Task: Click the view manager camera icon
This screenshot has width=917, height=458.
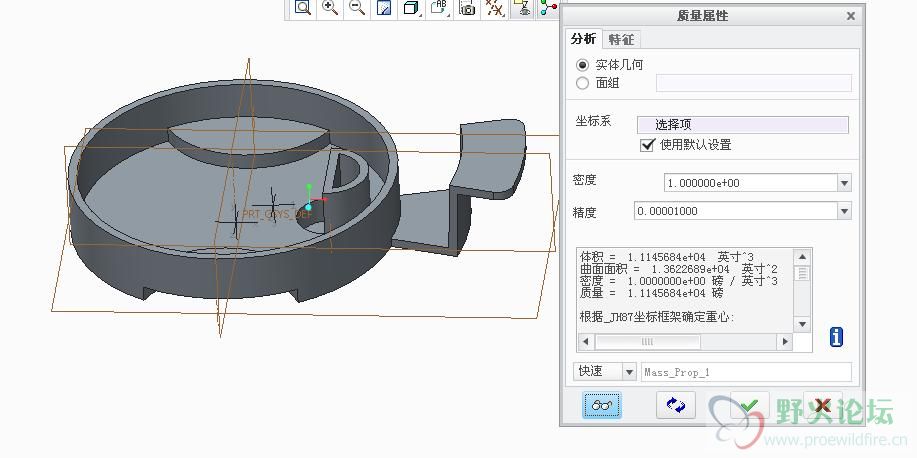Action: (x=467, y=8)
